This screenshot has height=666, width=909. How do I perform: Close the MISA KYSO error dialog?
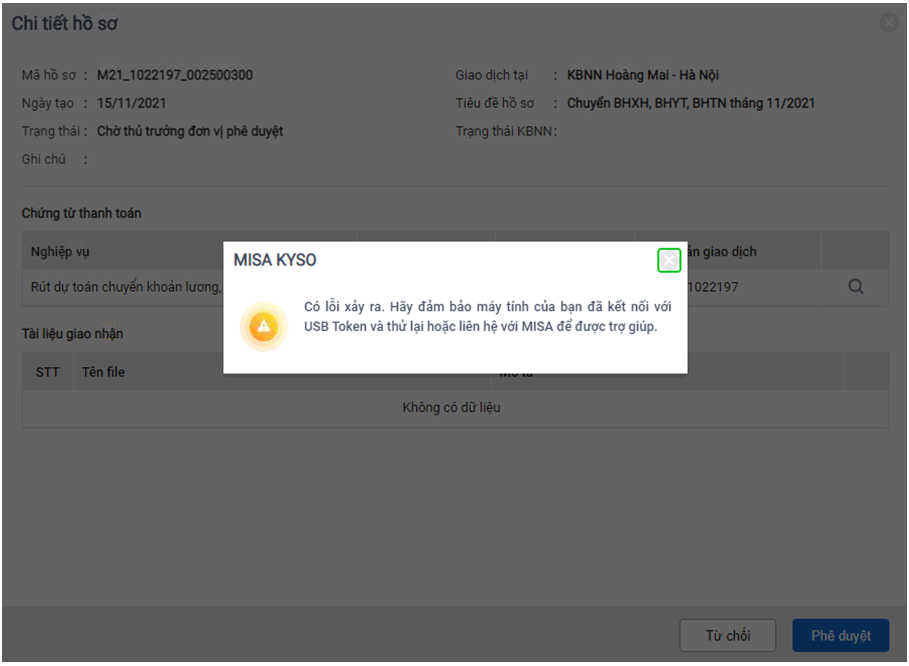tap(669, 260)
